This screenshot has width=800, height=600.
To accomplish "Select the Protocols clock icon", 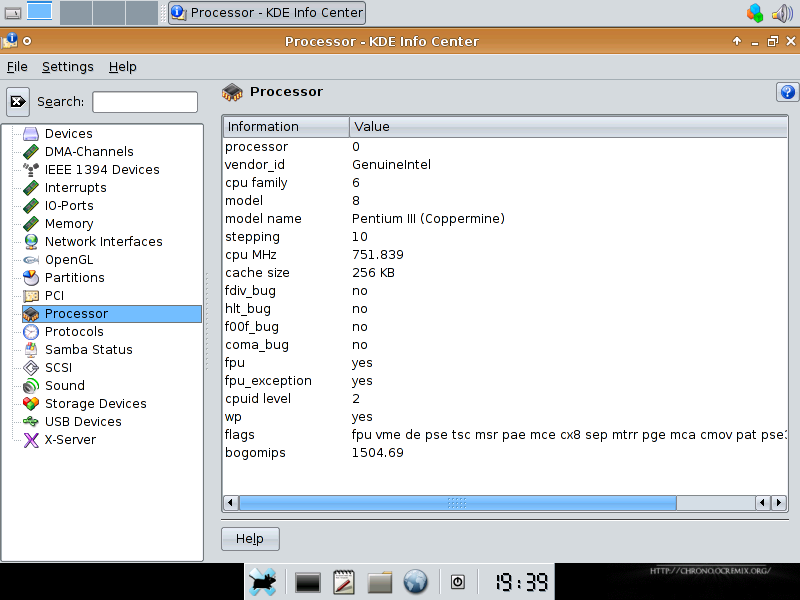I will [x=31, y=332].
